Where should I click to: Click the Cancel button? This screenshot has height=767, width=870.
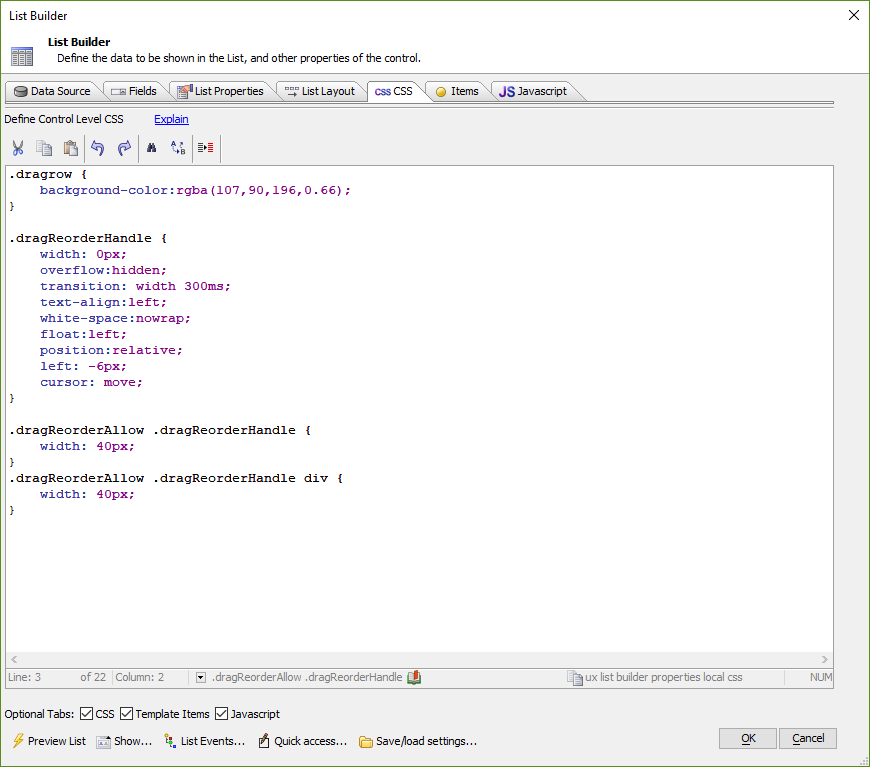coord(808,738)
